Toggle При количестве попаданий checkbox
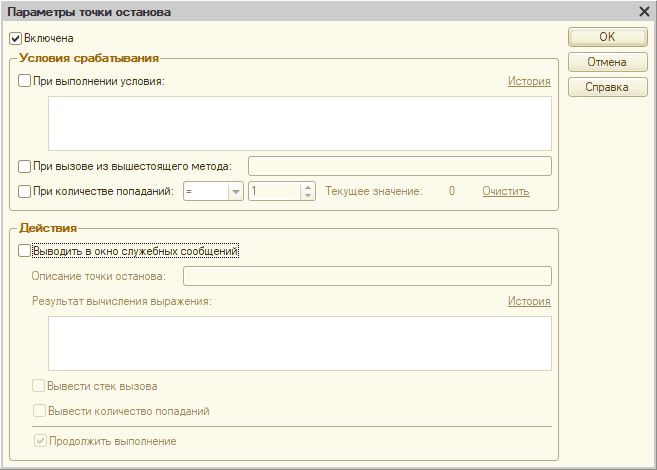Viewport: 657px width, 470px height. (25, 191)
